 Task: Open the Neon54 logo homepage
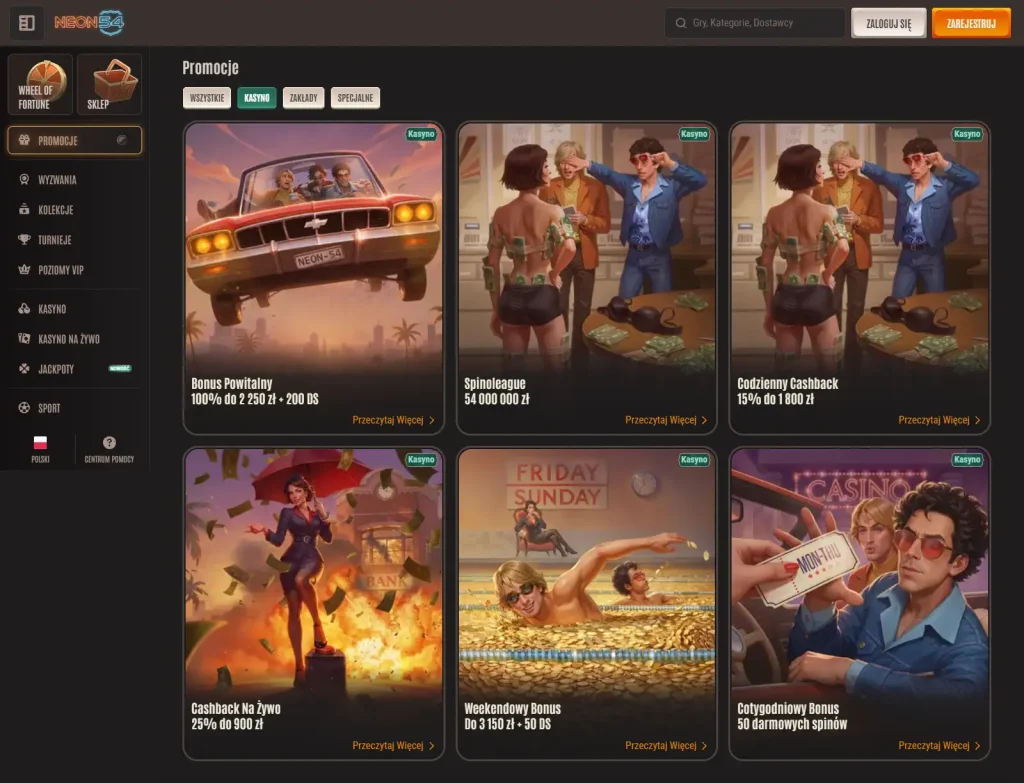(89, 23)
